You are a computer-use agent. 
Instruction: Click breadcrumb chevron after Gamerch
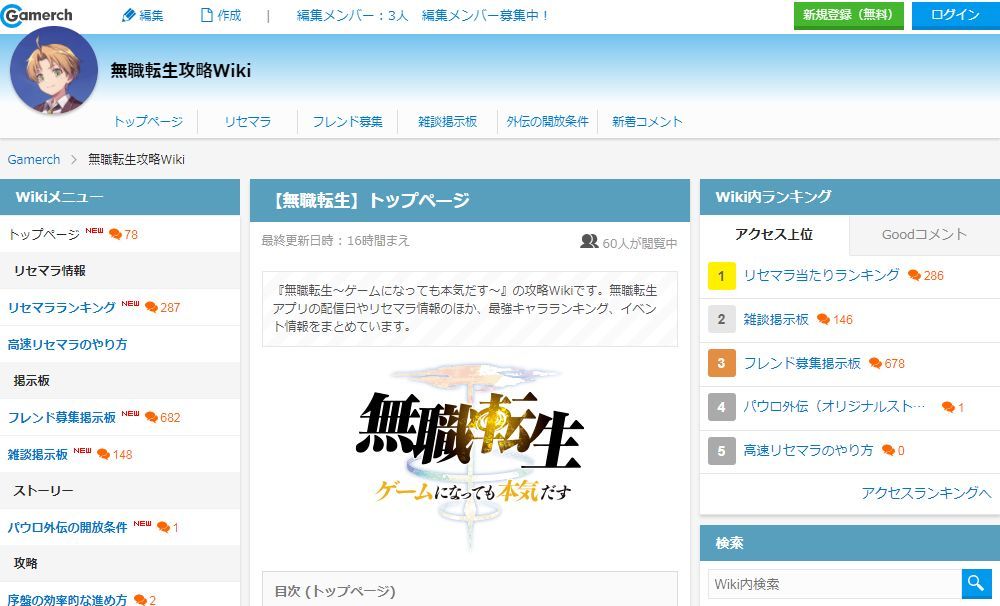74,159
